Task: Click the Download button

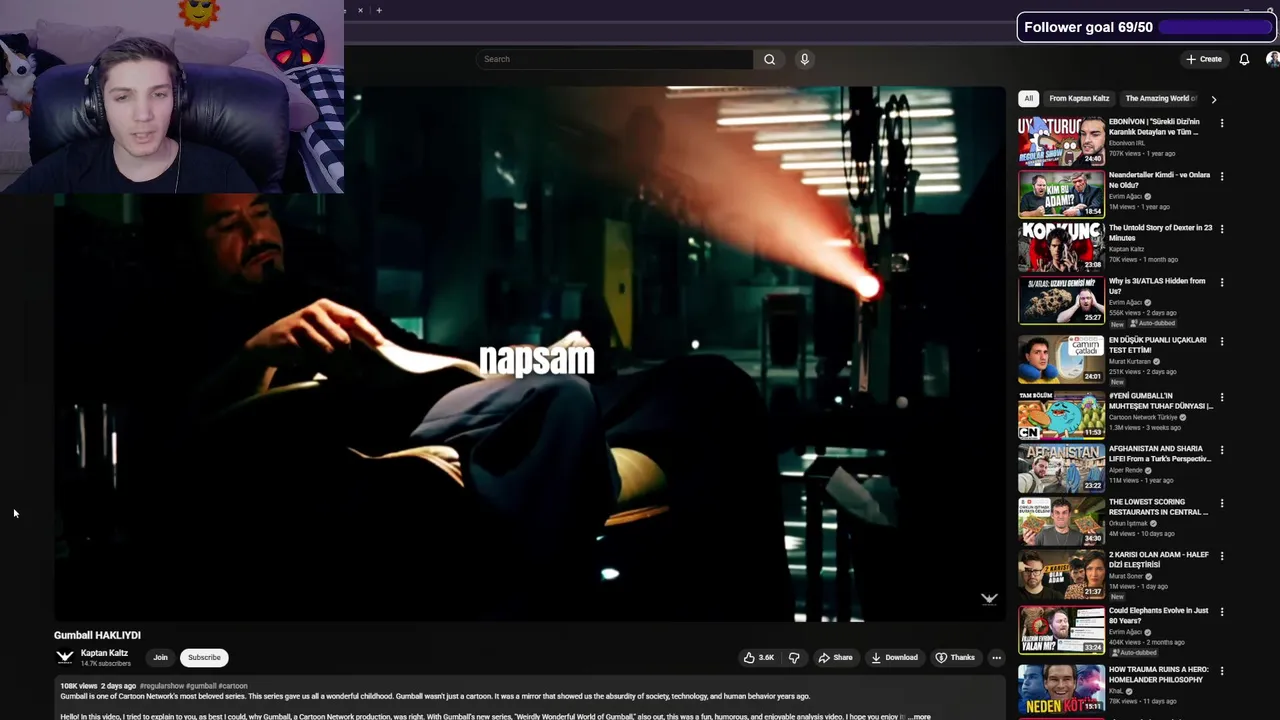Action: [x=894, y=658]
